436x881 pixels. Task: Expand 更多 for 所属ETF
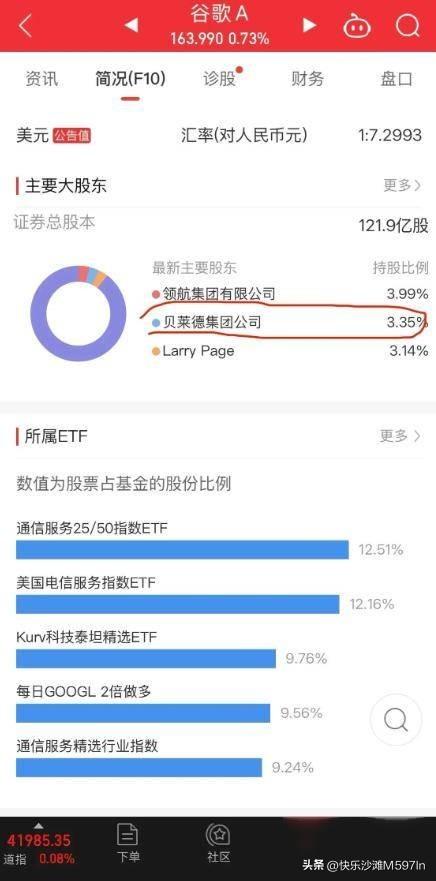pyautogui.click(x=401, y=435)
